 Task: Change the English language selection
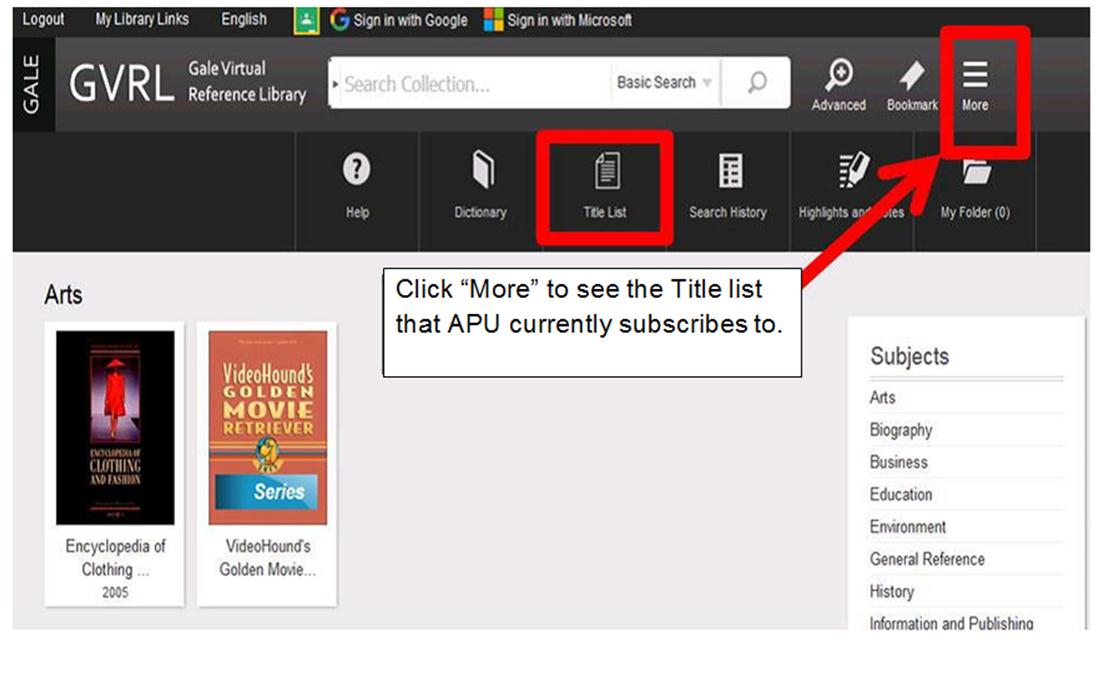244,19
